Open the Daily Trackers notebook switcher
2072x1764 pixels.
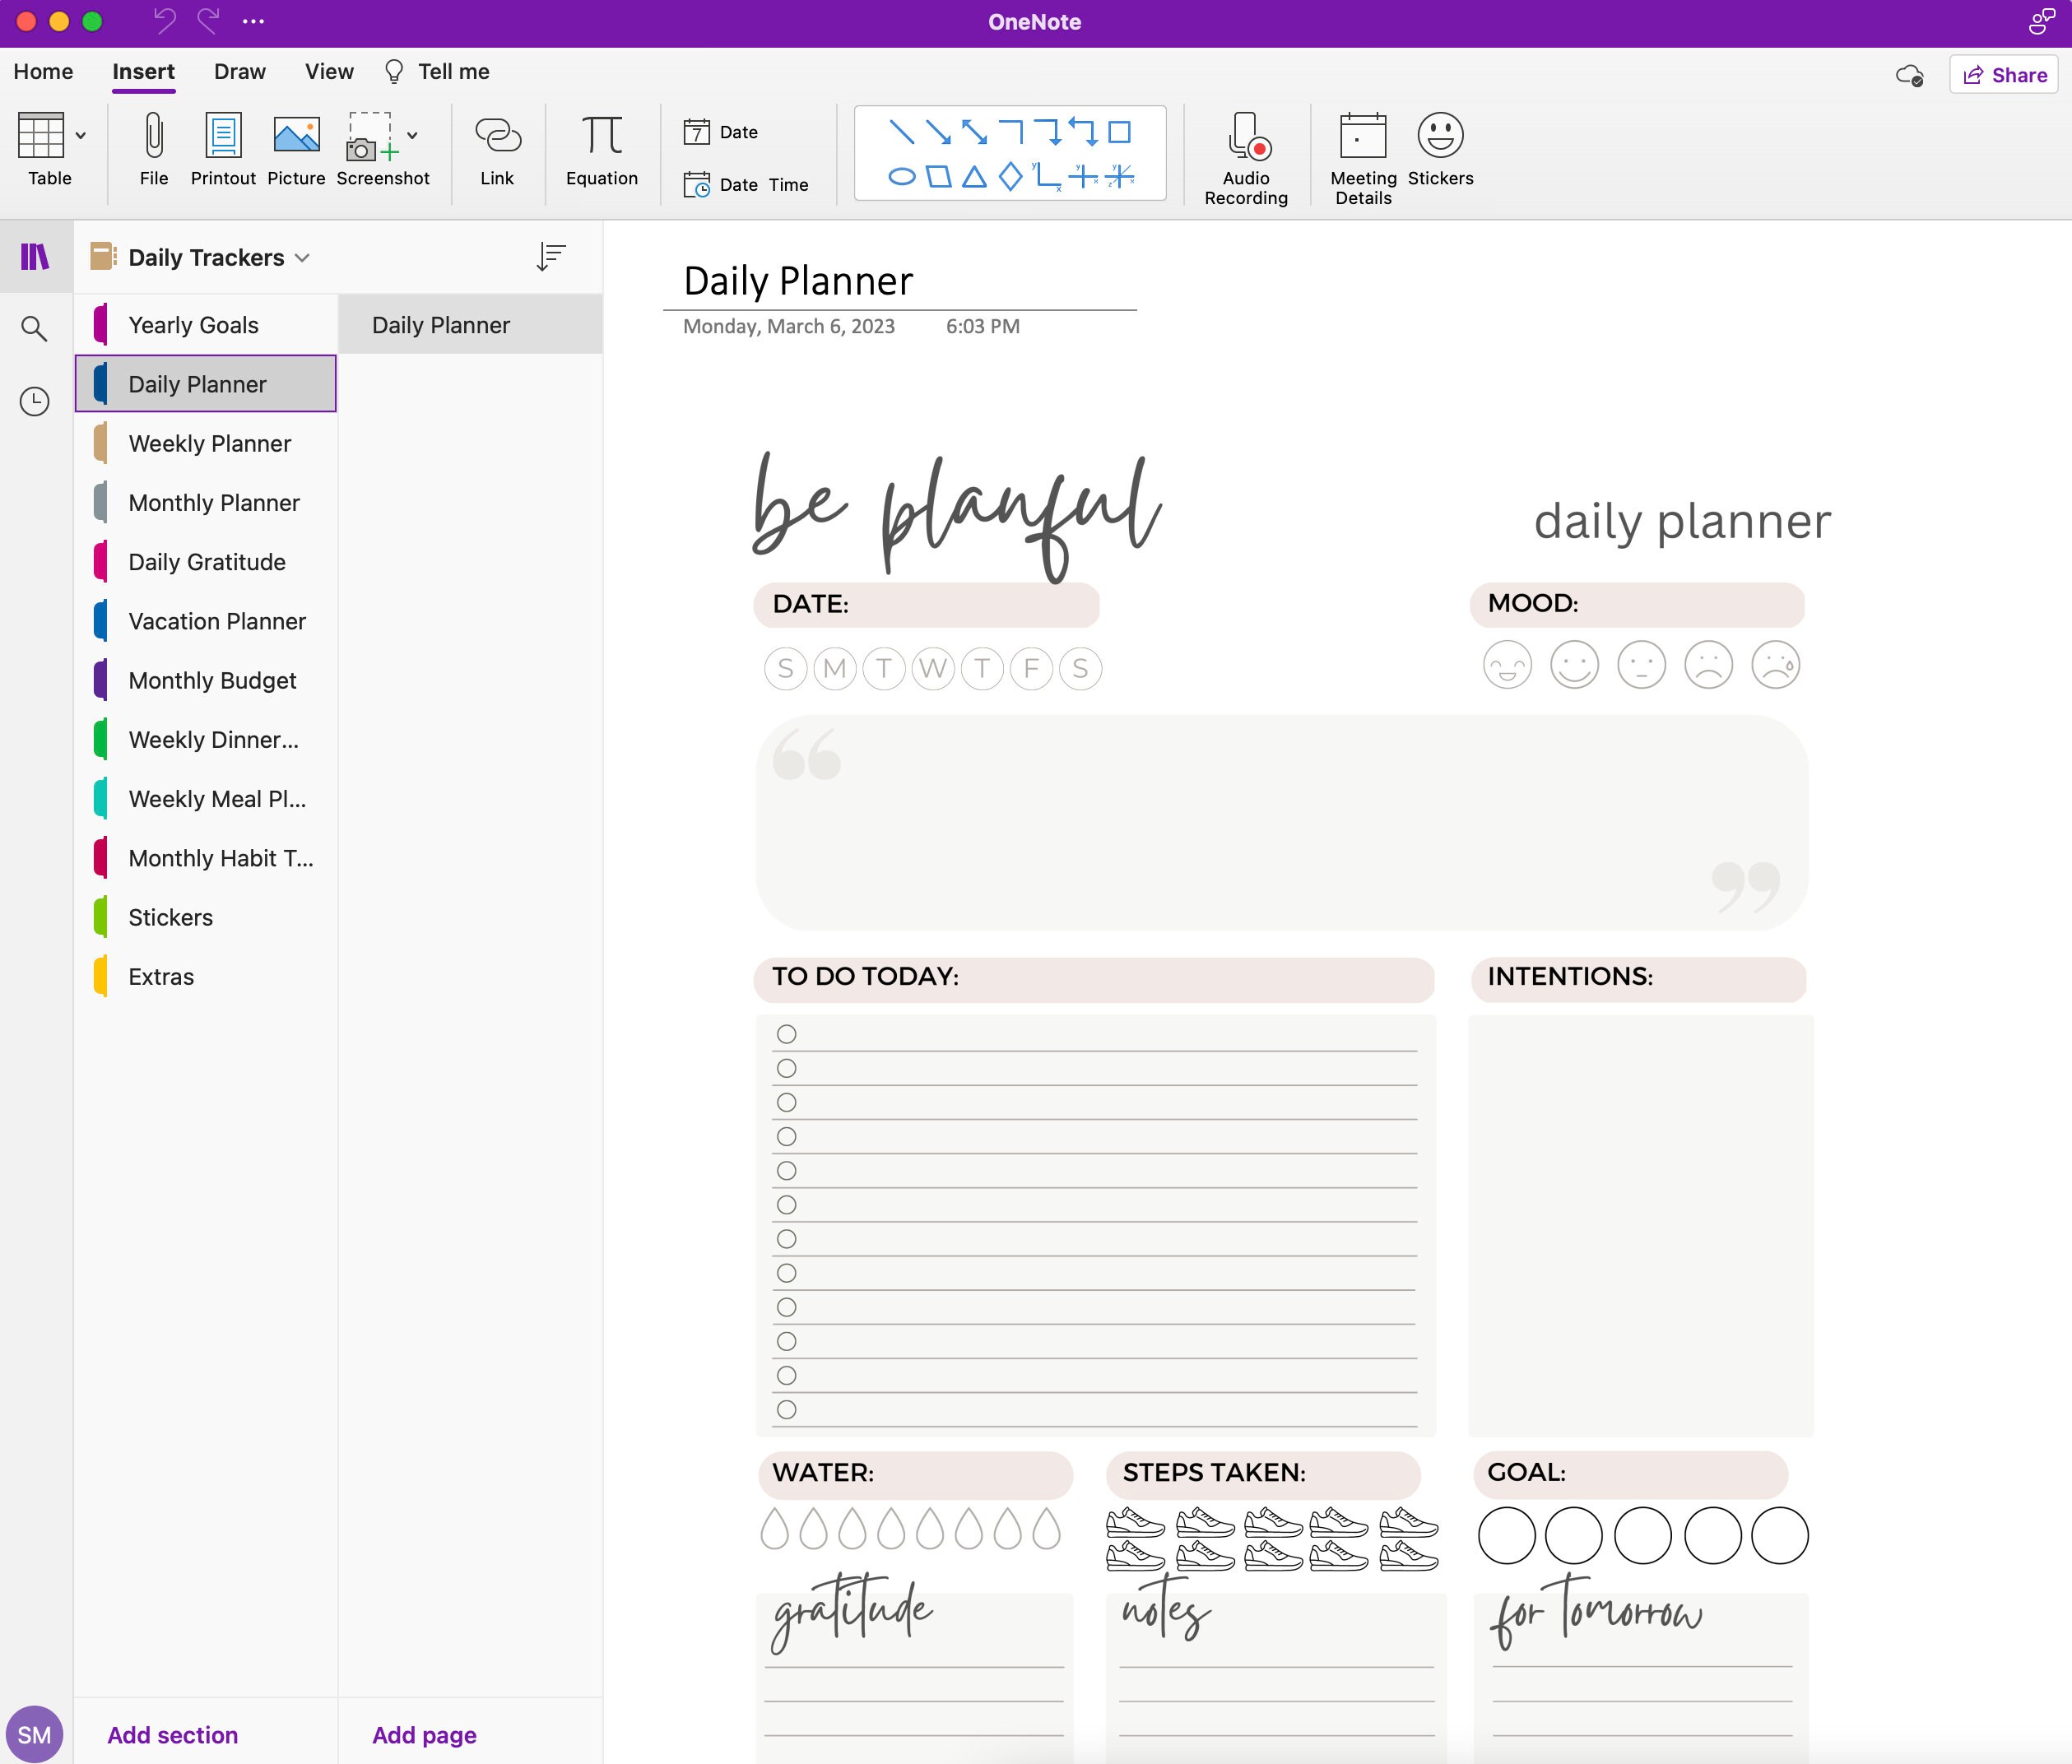tap(303, 257)
